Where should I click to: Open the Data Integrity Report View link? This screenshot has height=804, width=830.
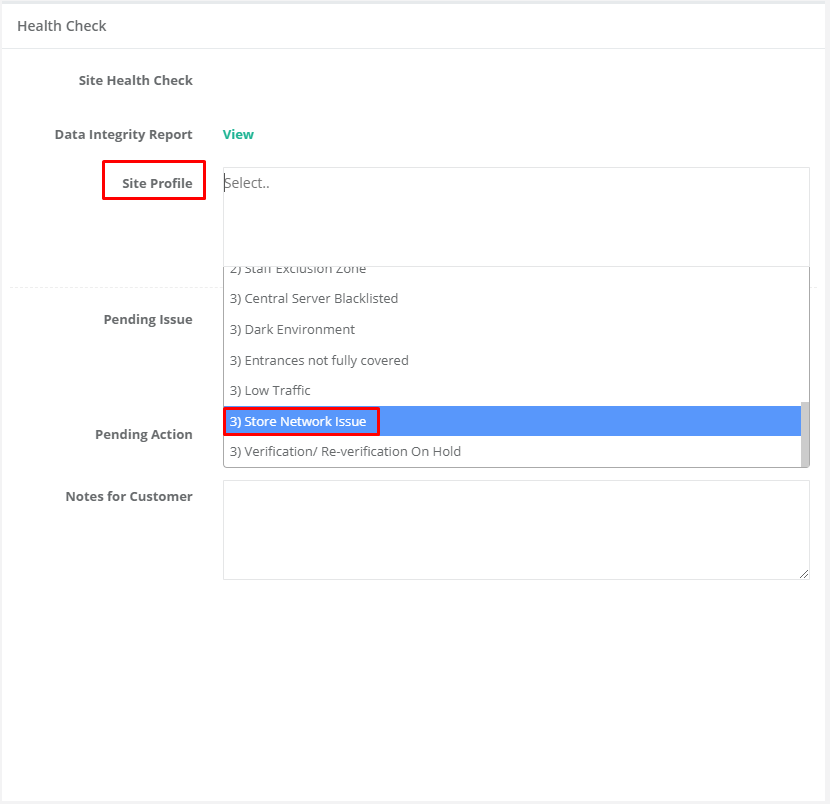[238, 134]
